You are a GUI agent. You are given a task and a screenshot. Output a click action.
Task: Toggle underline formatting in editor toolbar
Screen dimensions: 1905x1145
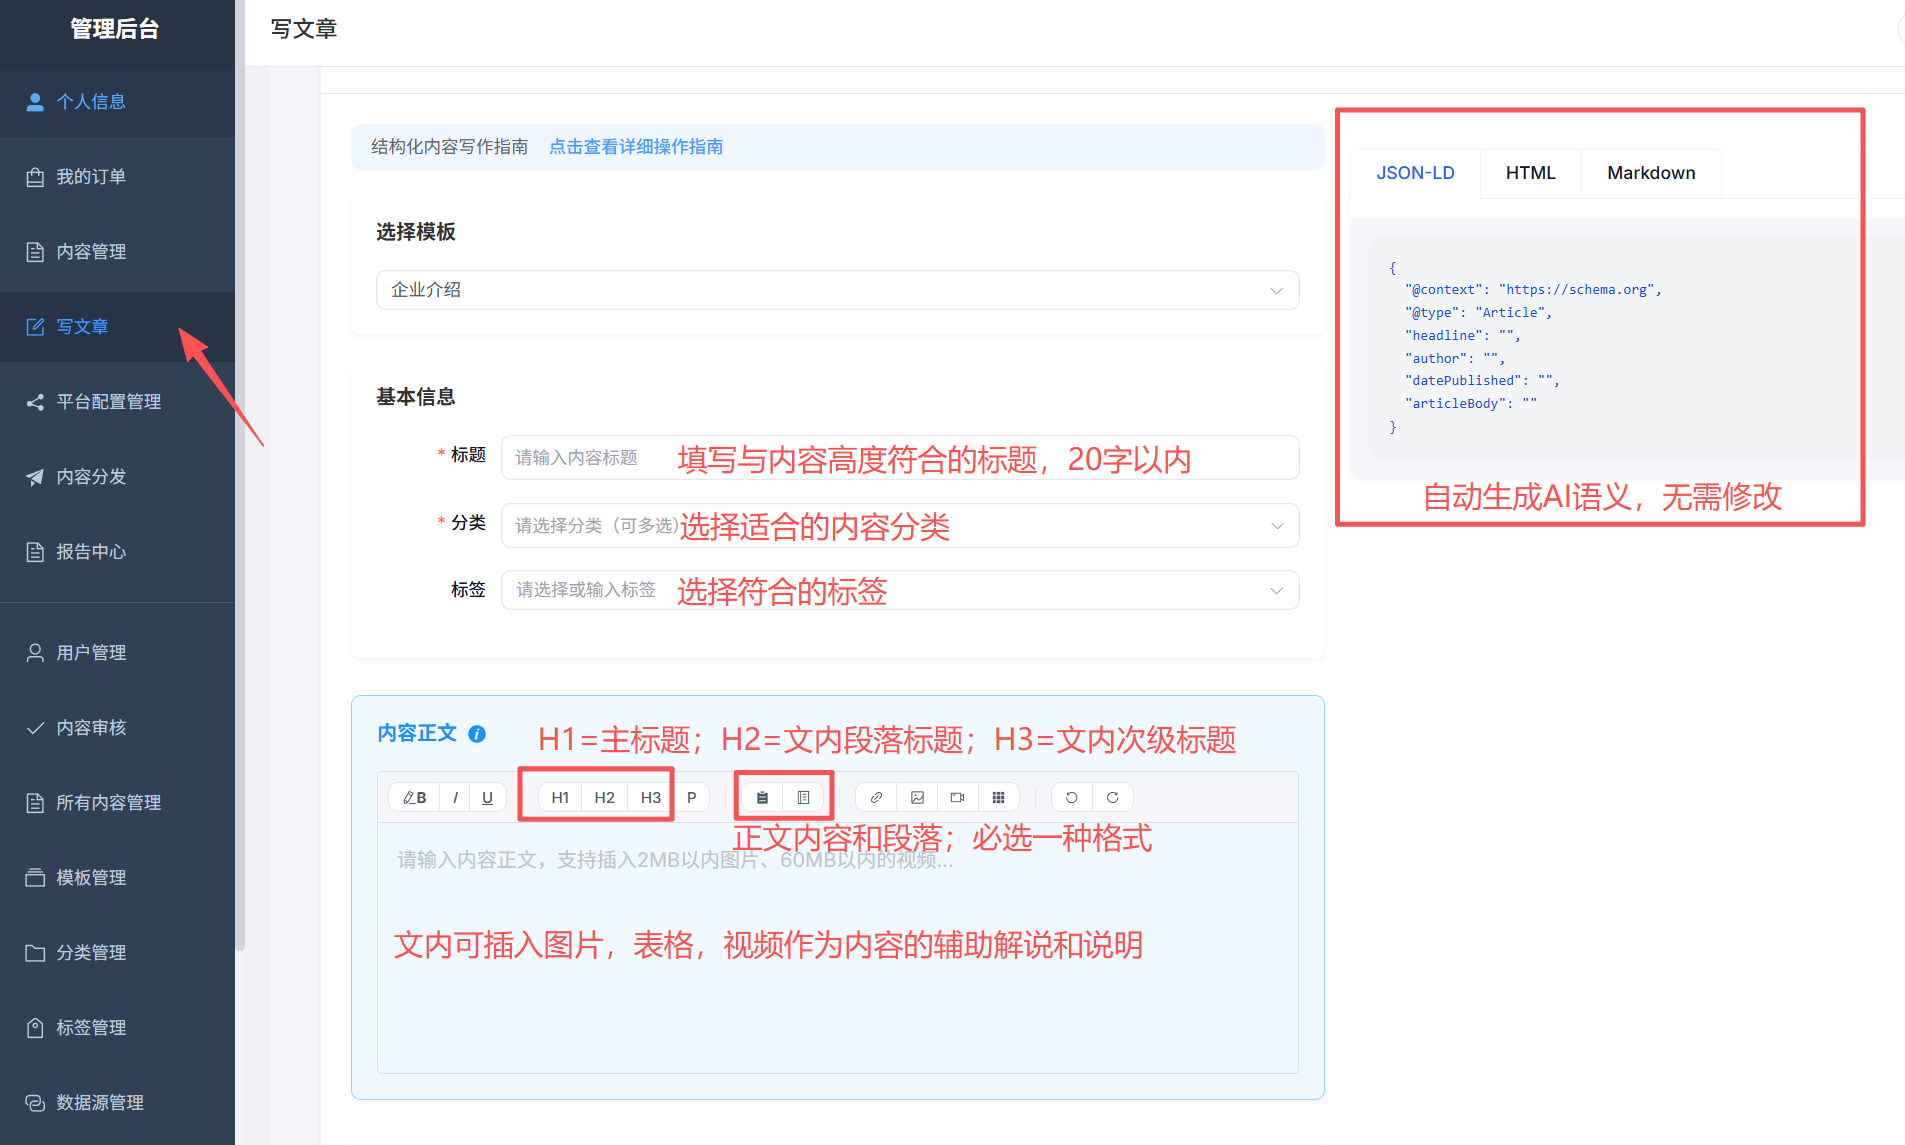pyautogui.click(x=487, y=797)
